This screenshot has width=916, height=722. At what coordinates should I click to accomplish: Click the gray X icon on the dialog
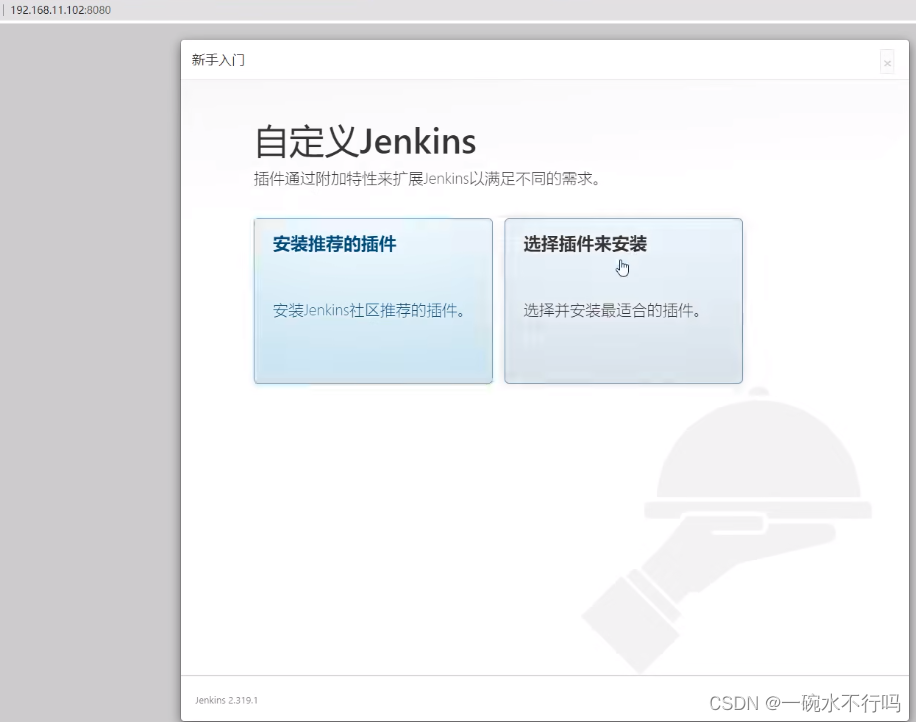[x=887, y=62]
